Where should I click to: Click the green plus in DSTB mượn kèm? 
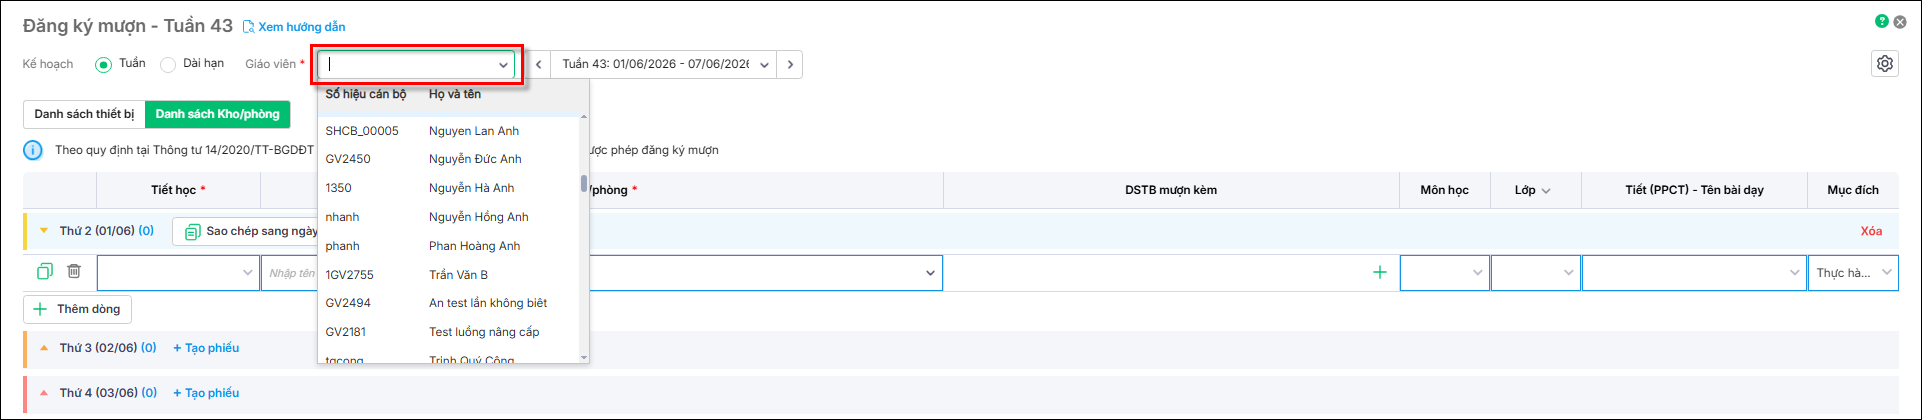(1380, 272)
